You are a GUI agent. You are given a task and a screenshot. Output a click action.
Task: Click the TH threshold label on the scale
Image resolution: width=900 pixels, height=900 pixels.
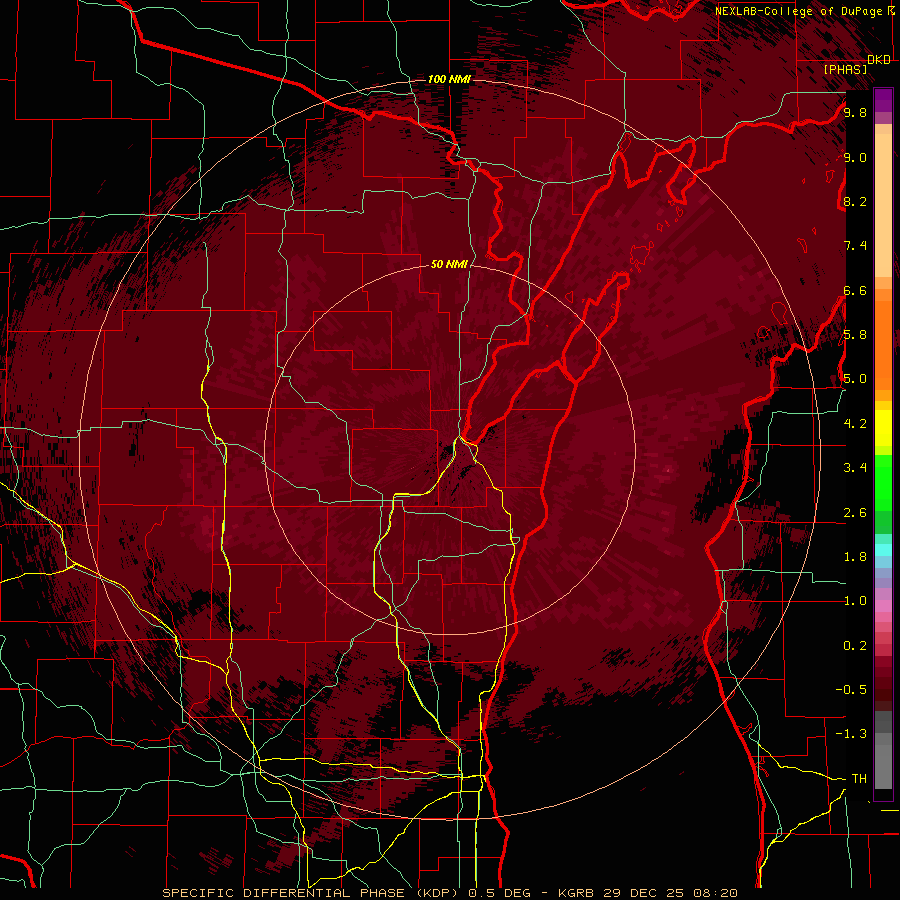(x=859, y=779)
